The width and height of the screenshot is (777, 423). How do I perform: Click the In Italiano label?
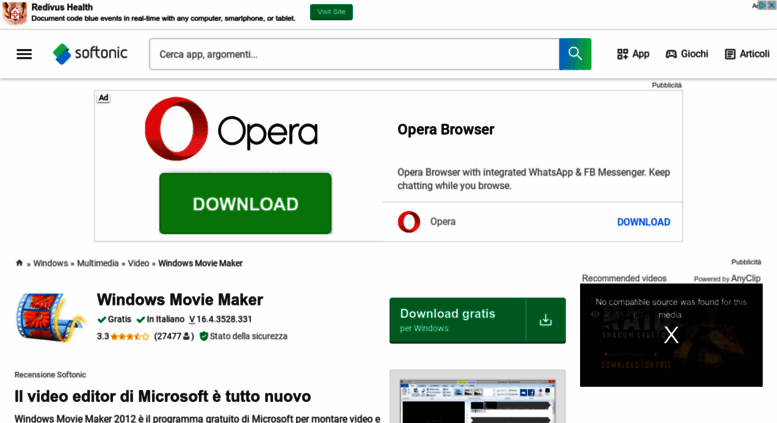(161, 319)
